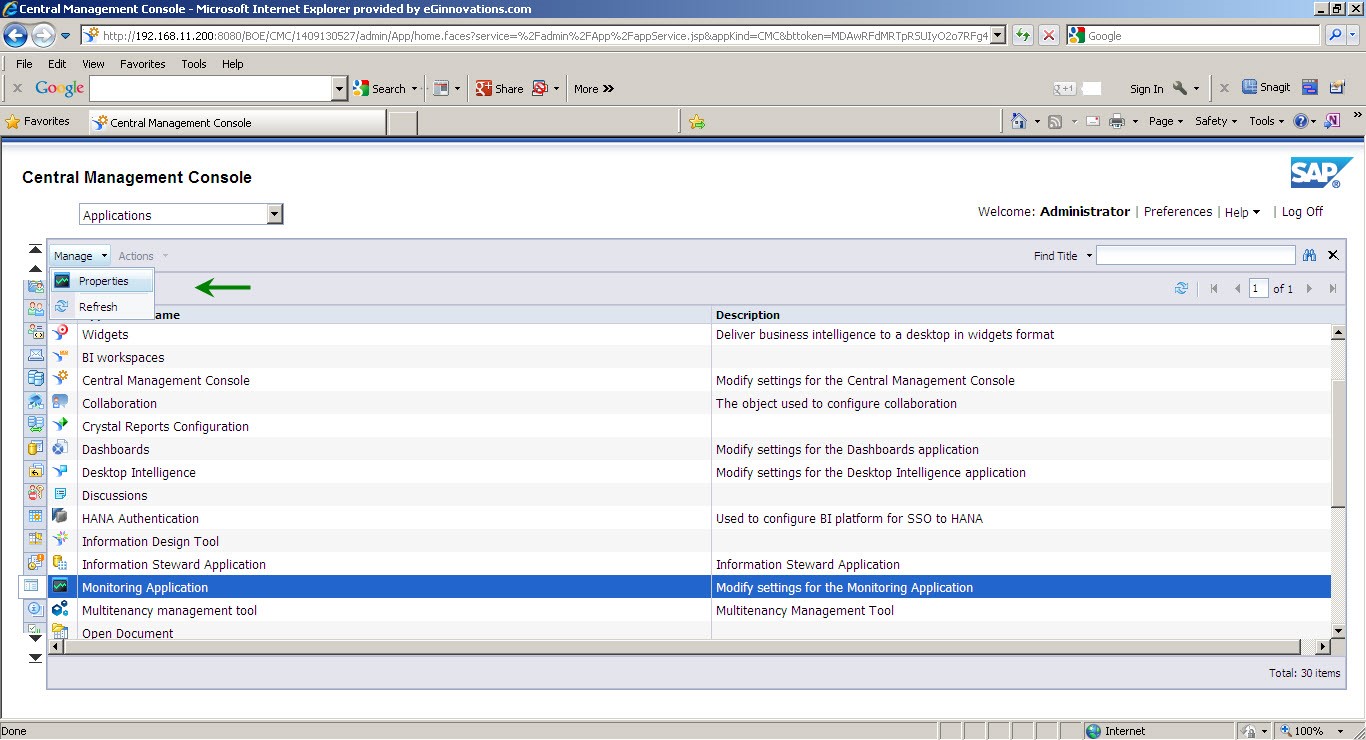1366x740 pixels.
Task: Open the Edit menu
Action: pos(57,64)
